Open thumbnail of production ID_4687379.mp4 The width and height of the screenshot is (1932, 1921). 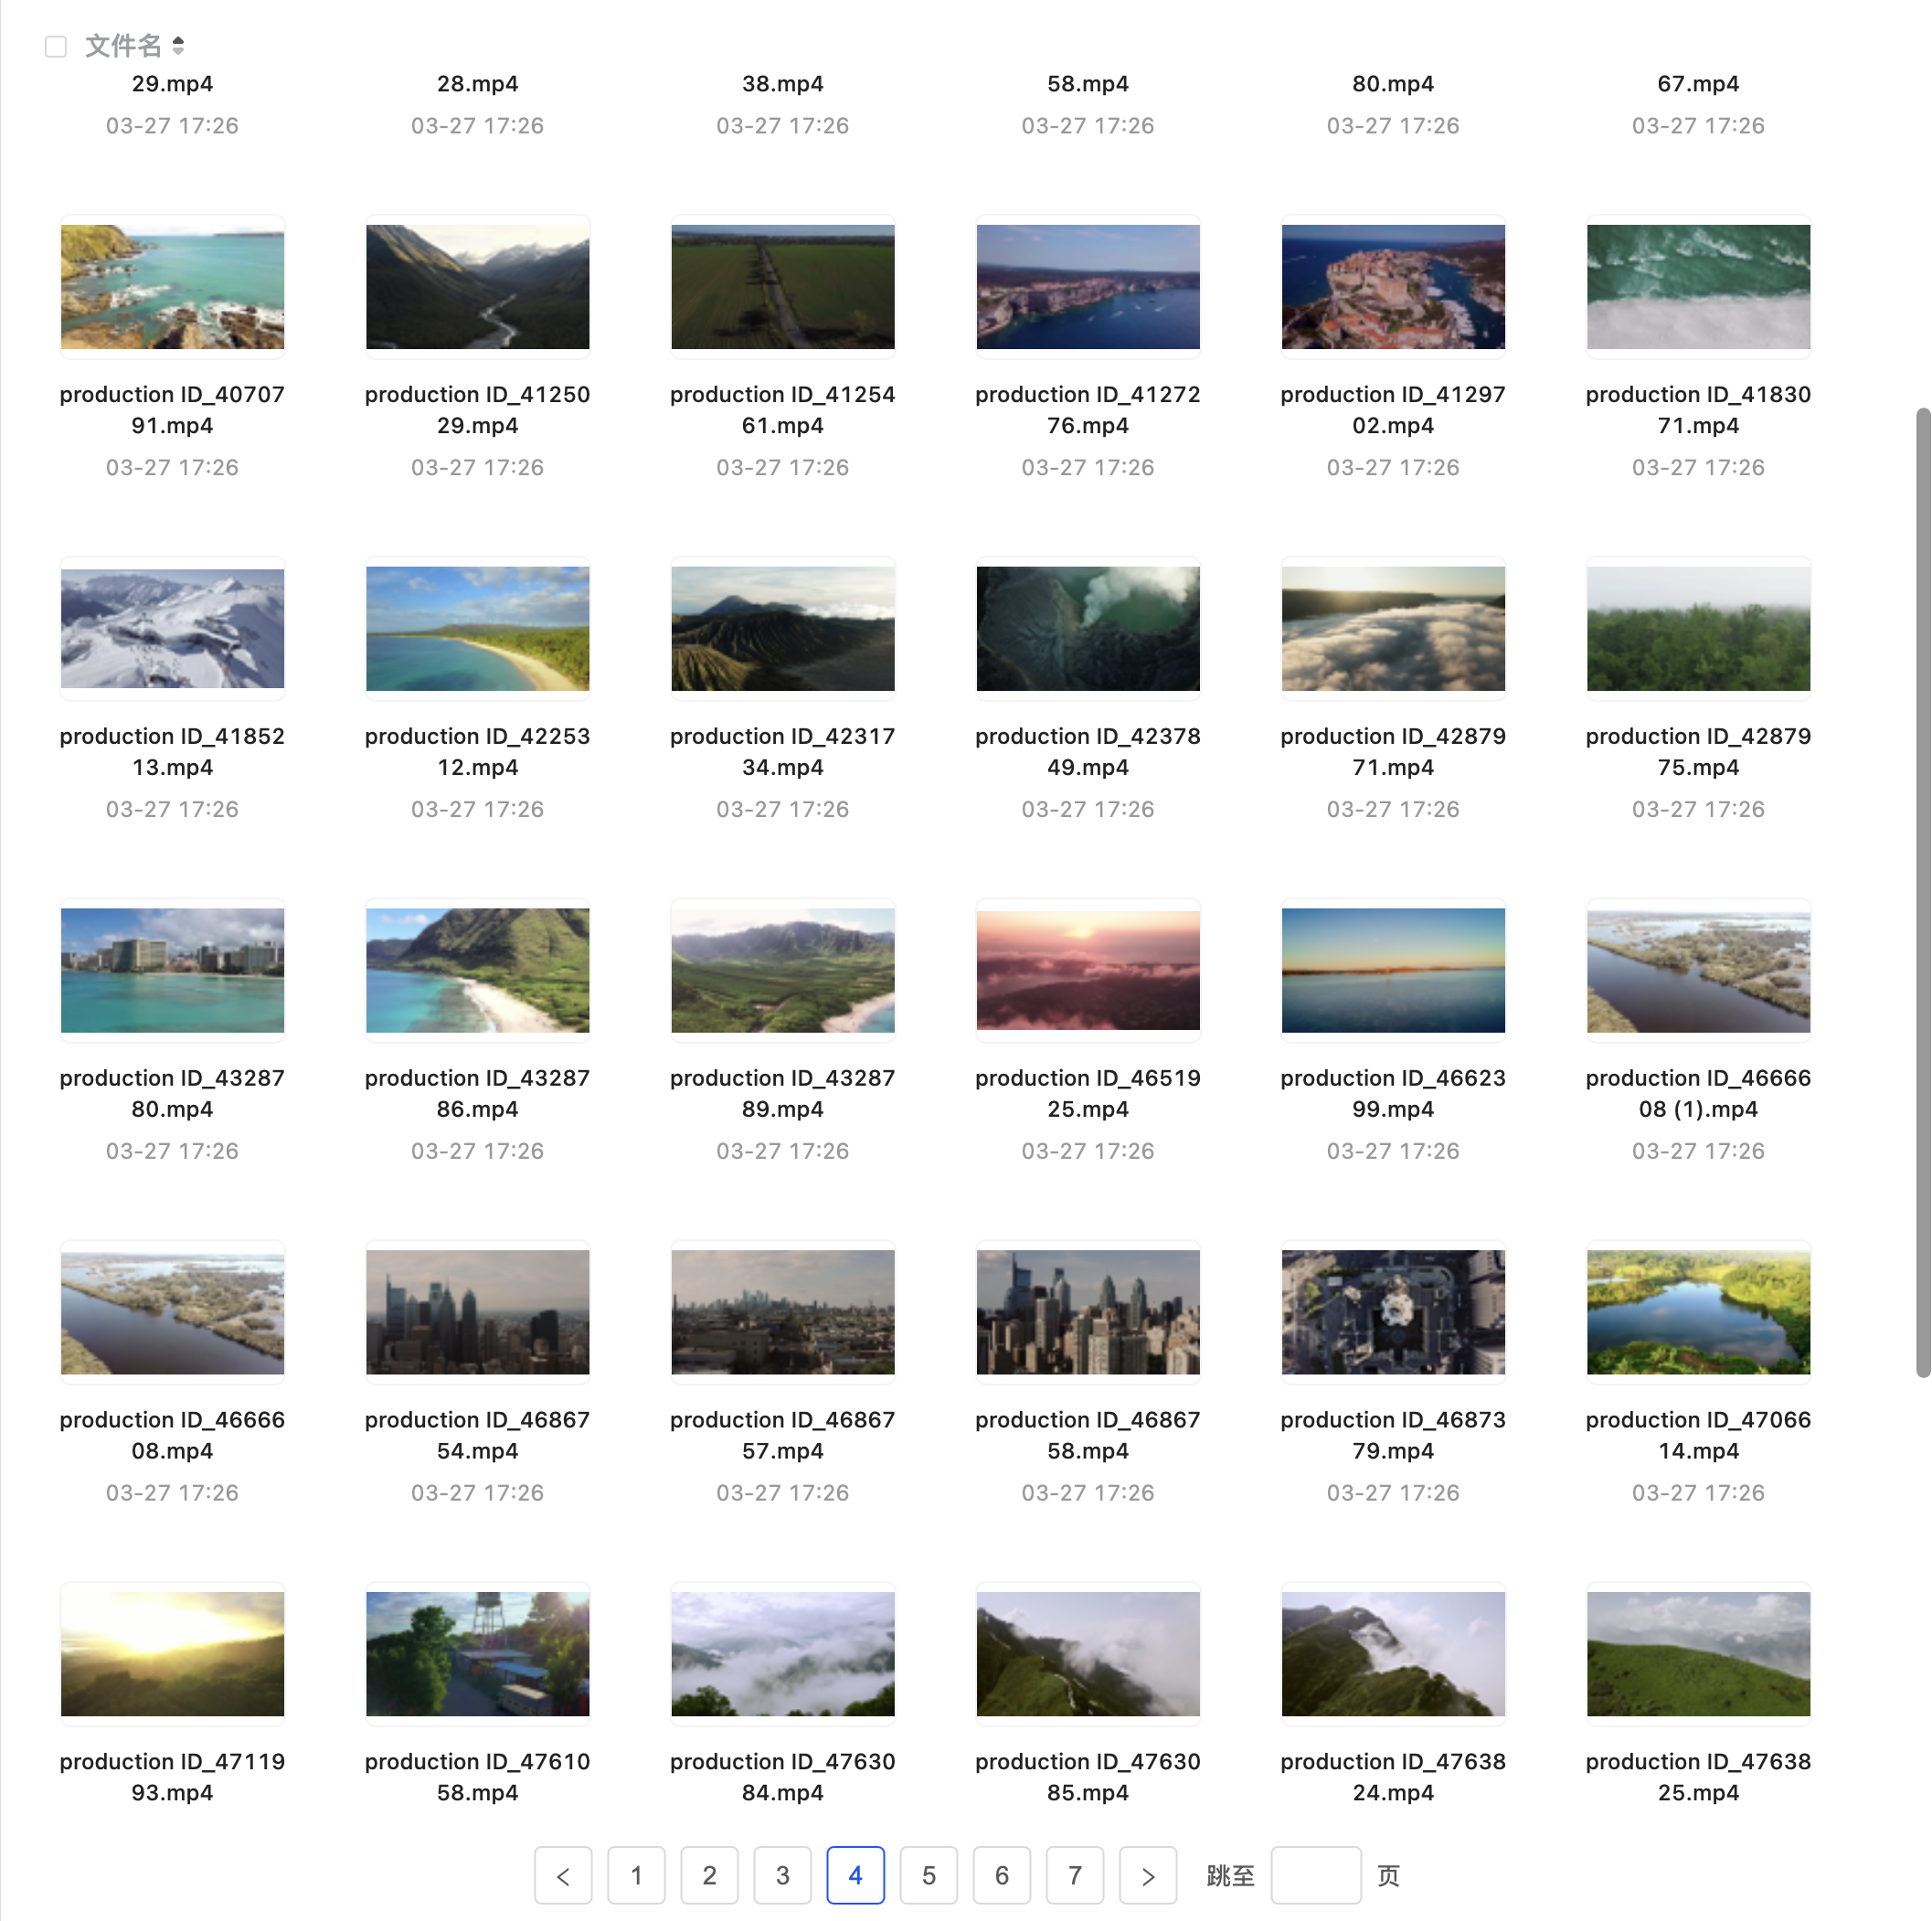1393,1312
